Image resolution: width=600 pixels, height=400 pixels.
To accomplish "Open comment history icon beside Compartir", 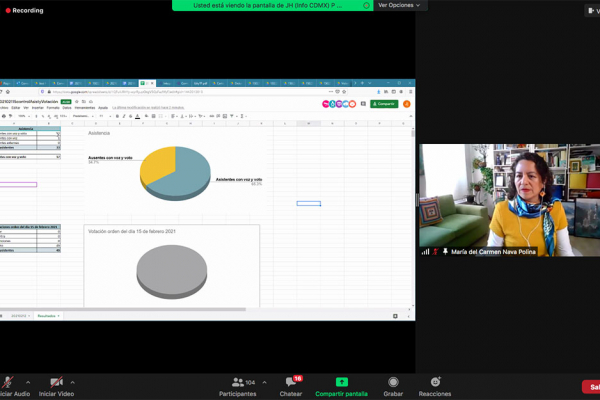I will (x=363, y=104).
